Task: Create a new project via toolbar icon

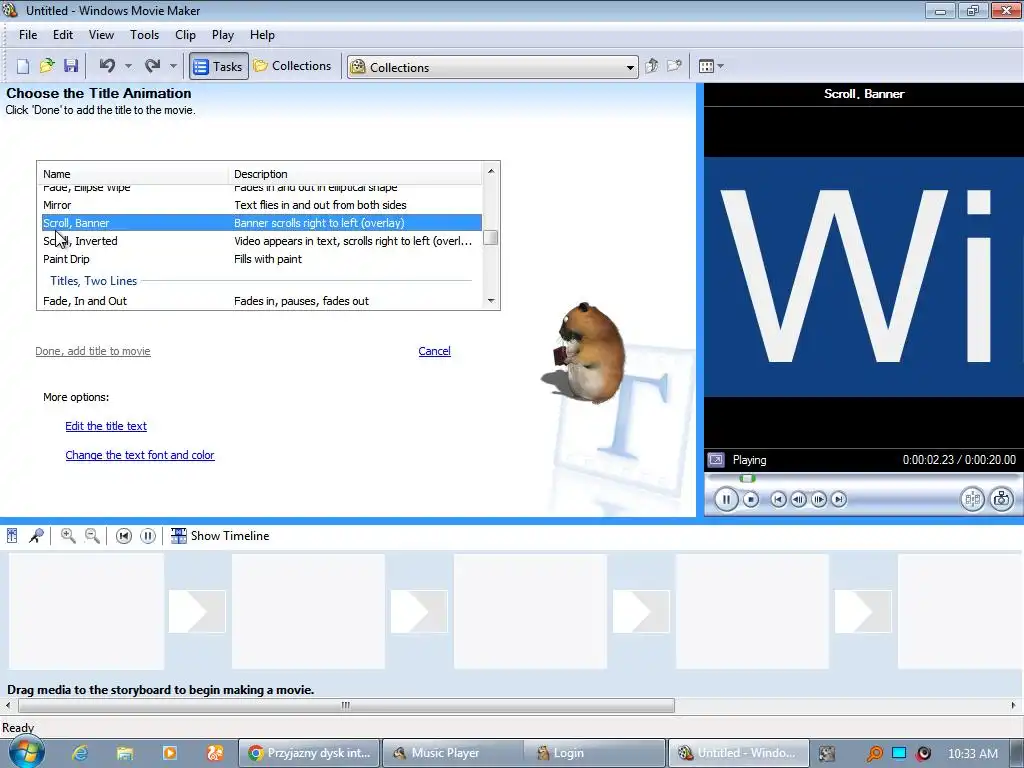Action: click(23, 66)
